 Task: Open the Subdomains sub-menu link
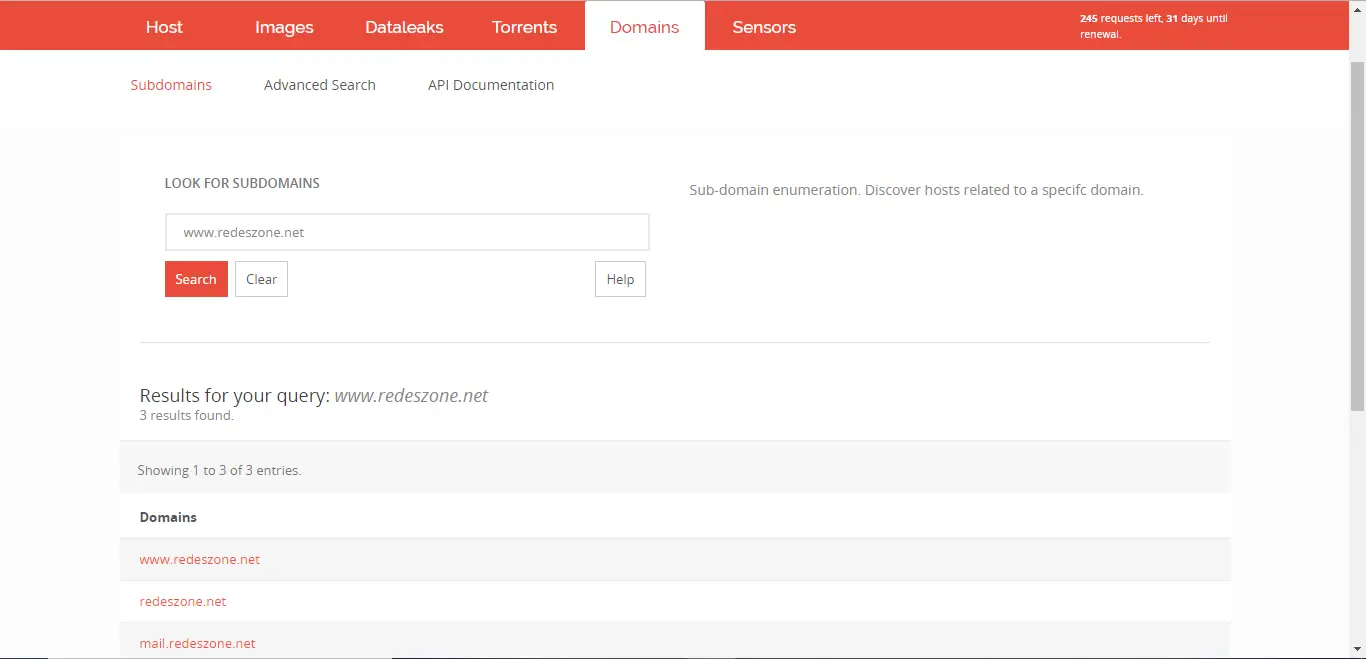[x=171, y=85]
